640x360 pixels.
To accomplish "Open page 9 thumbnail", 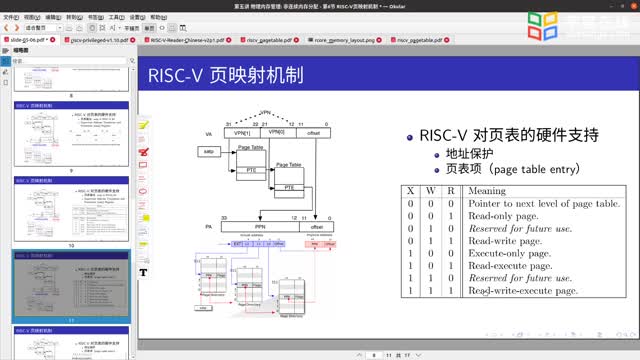I will click(x=71, y=134).
